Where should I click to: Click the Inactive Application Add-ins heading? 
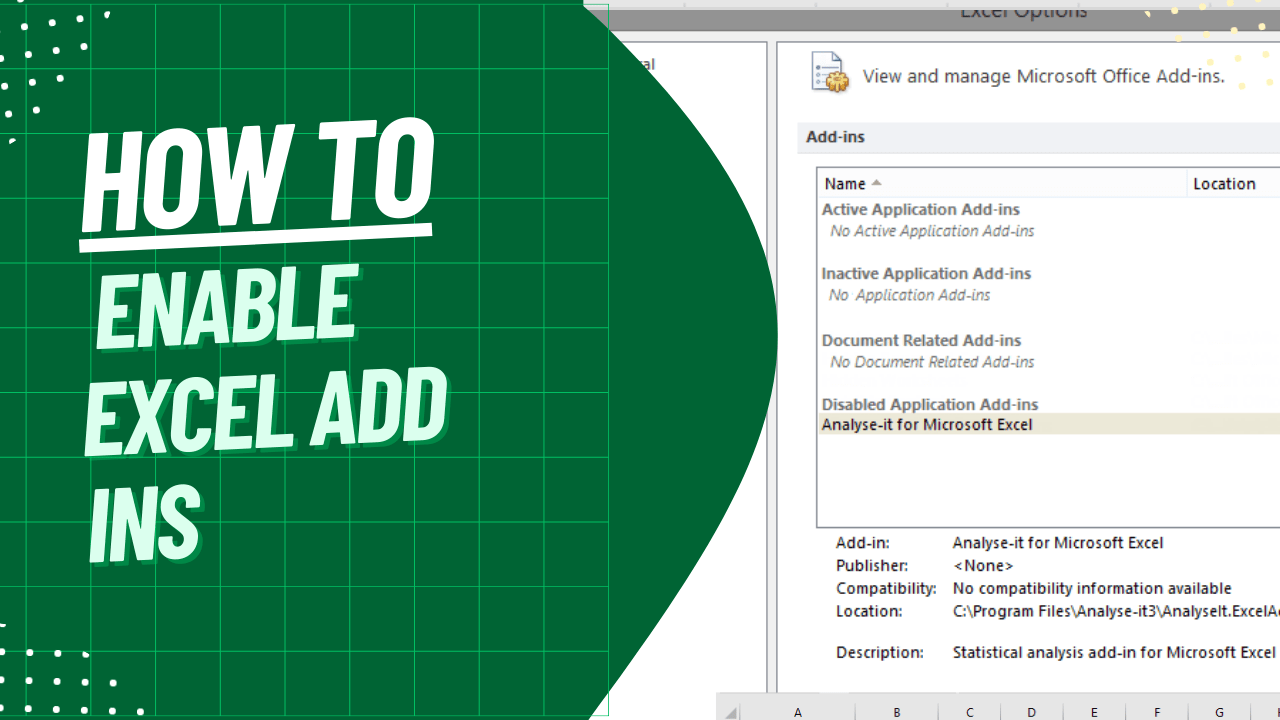(926, 273)
